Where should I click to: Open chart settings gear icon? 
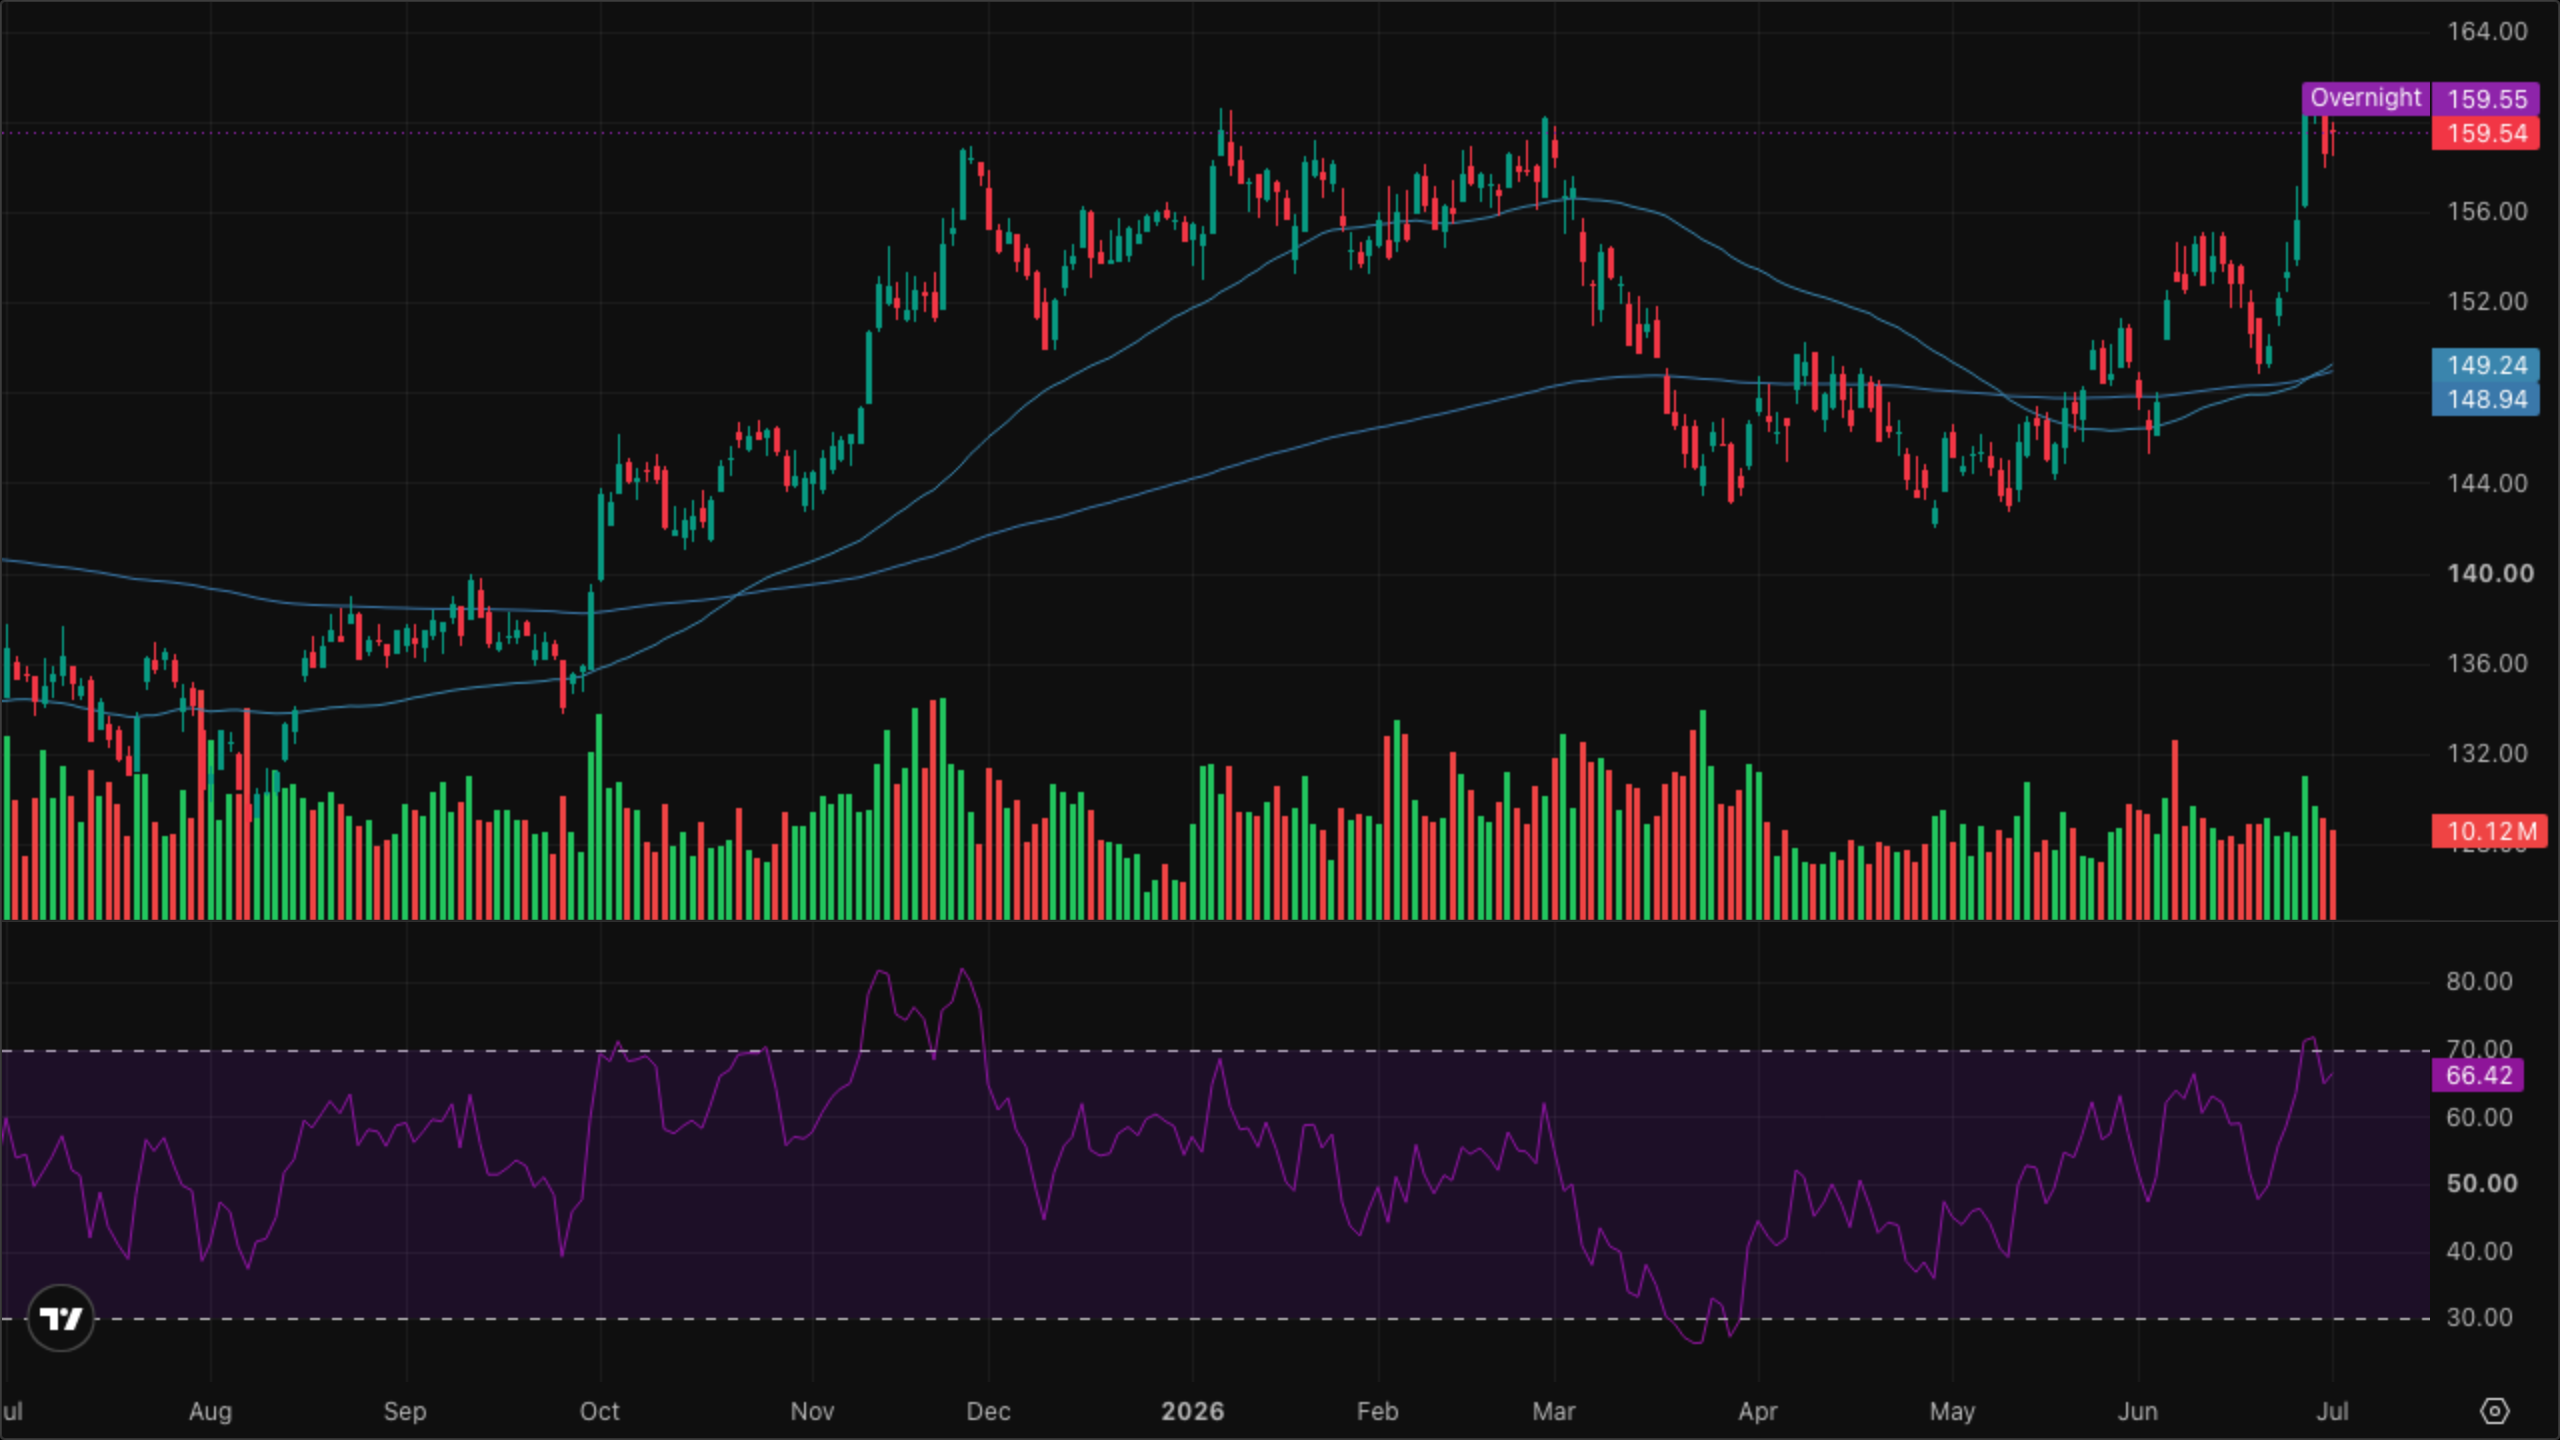tap(2494, 1411)
